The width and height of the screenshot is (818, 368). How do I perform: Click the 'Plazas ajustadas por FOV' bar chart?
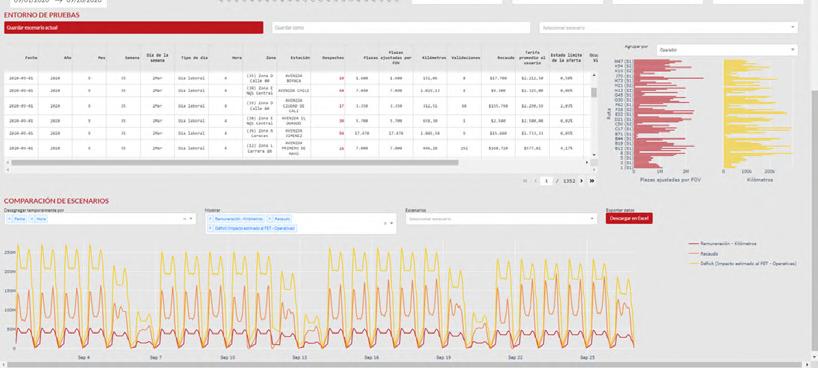coord(669,113)
